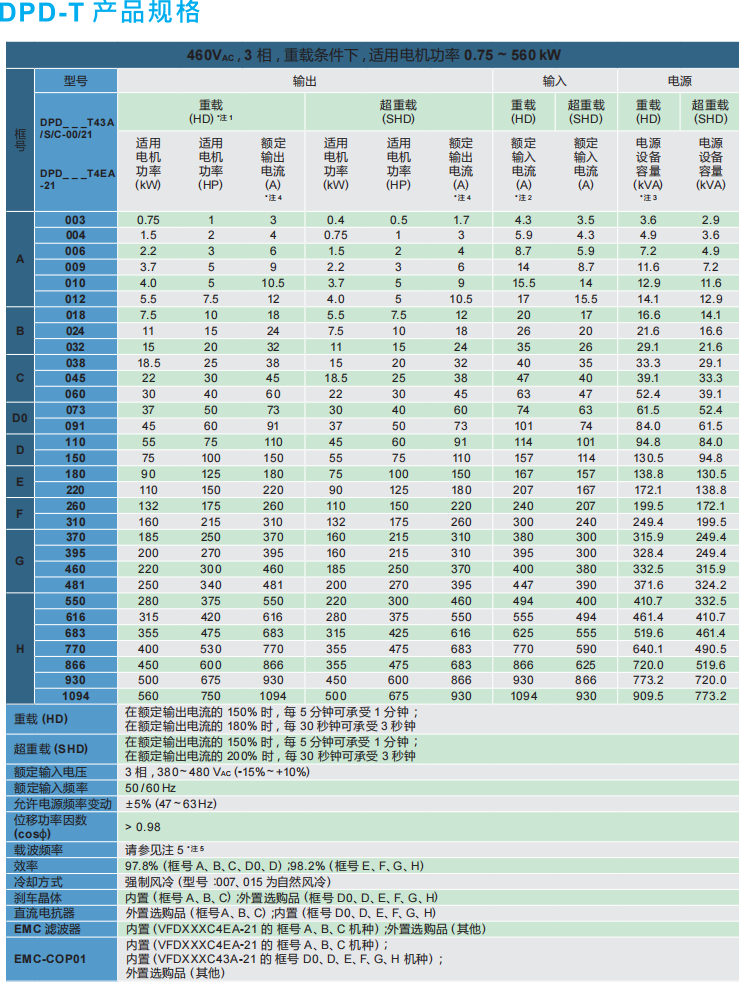The height and width of the screenshot is (987, 739).
Task: Select the 输出 header cell
Action: [x=305, y=81]
